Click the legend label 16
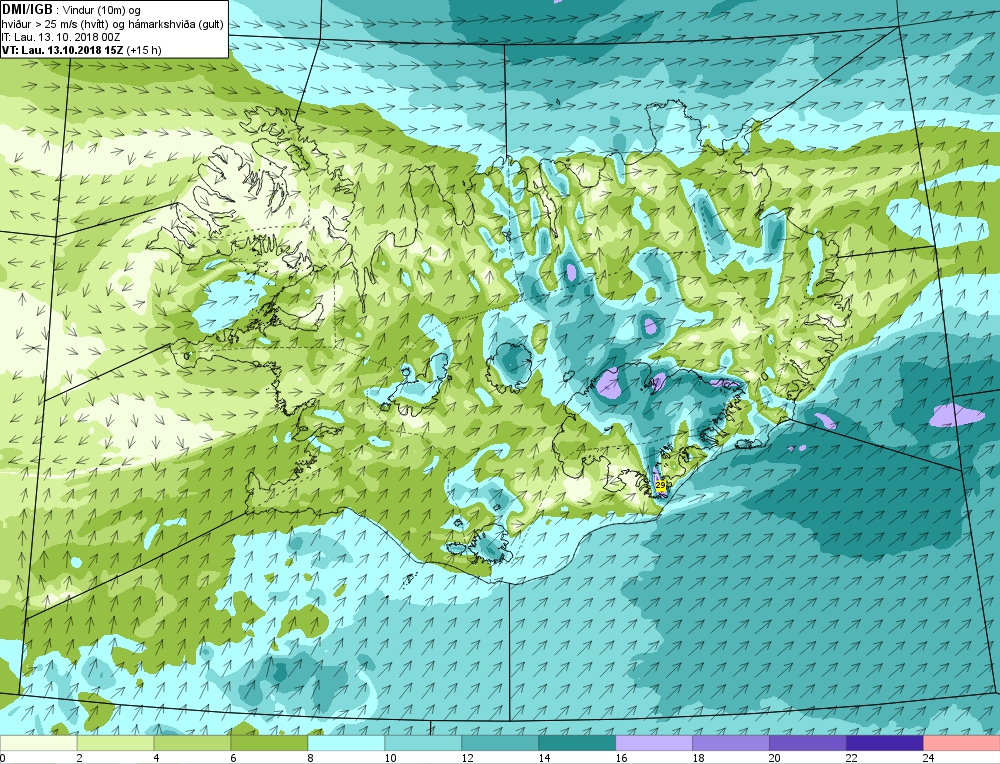The image size is (1000, 764). point(622,758)
